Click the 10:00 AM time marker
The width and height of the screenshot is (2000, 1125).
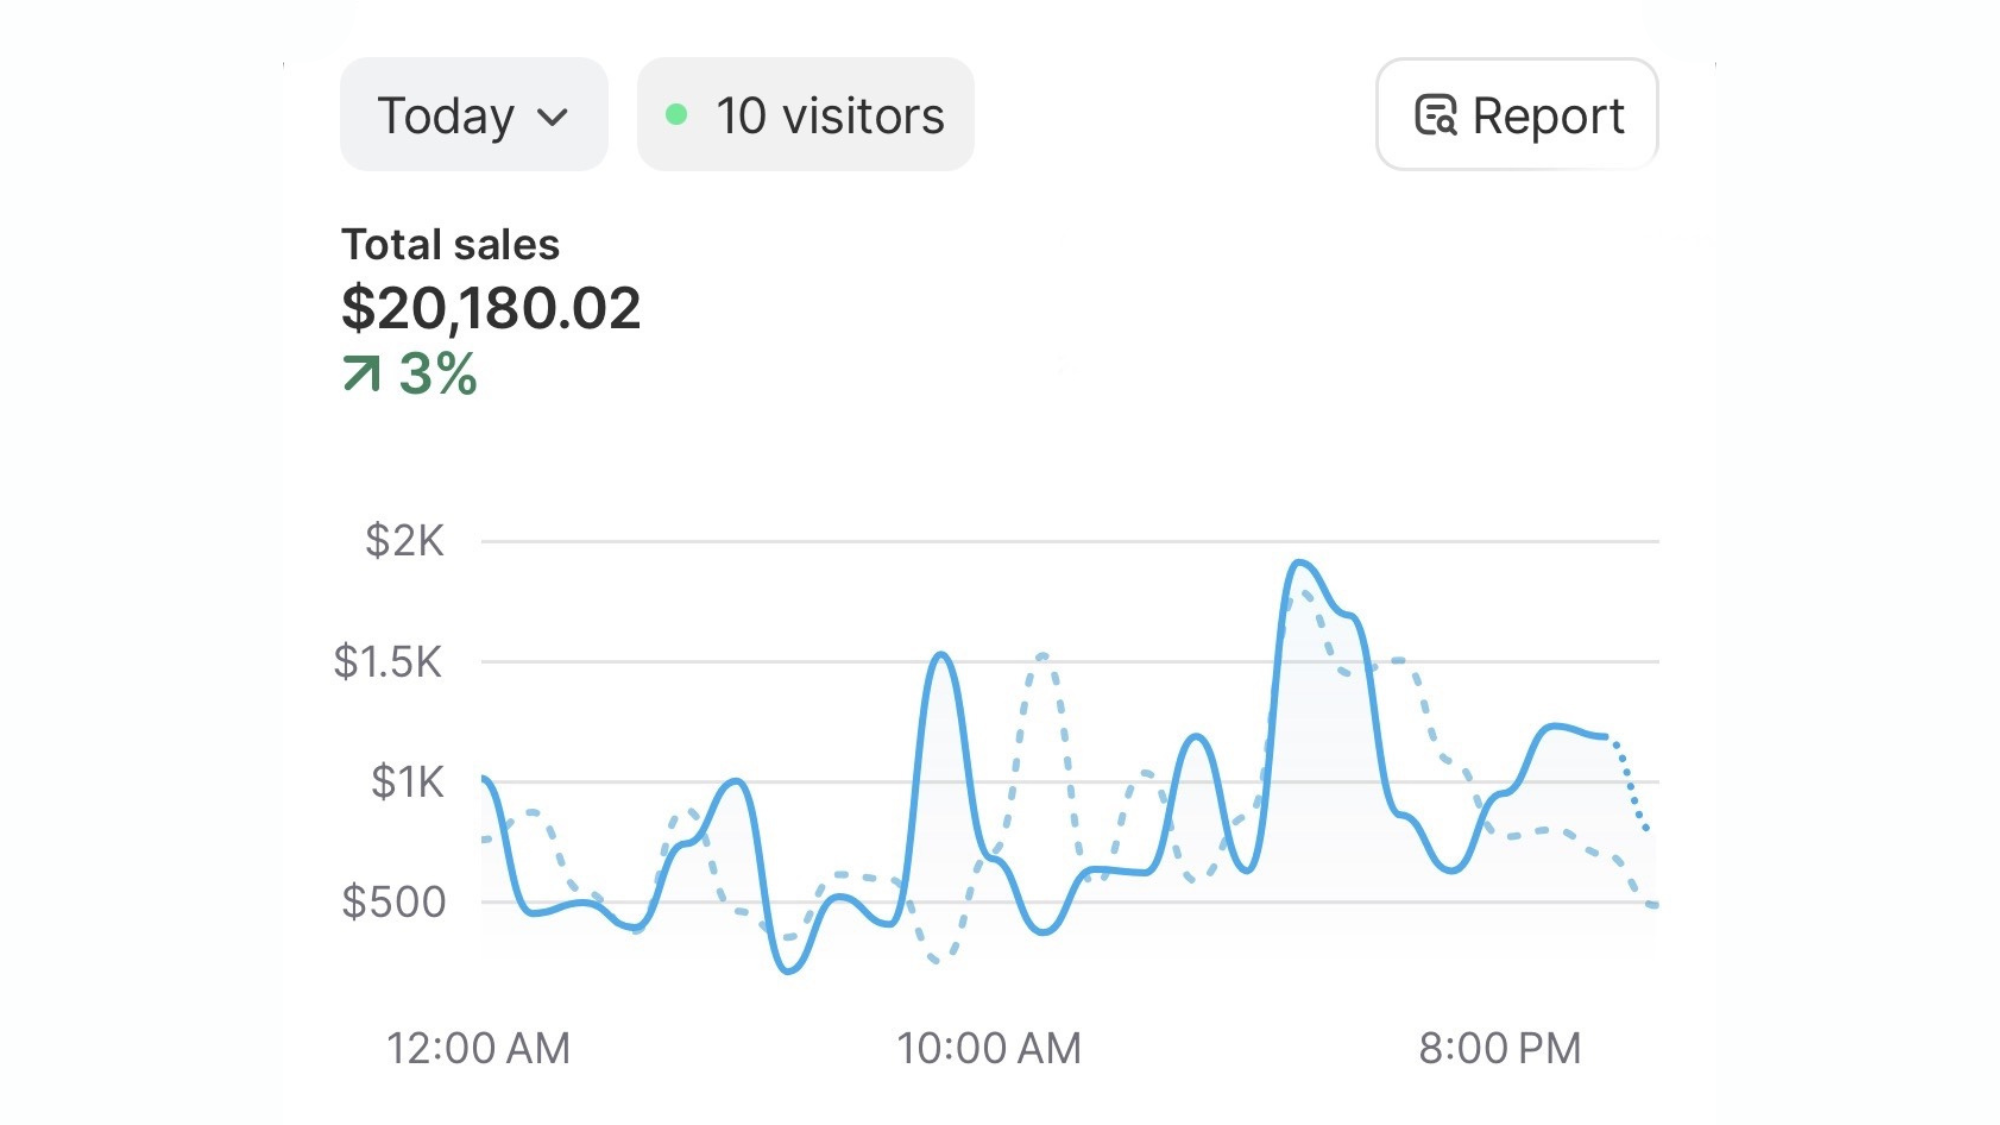pos(989,1049)
